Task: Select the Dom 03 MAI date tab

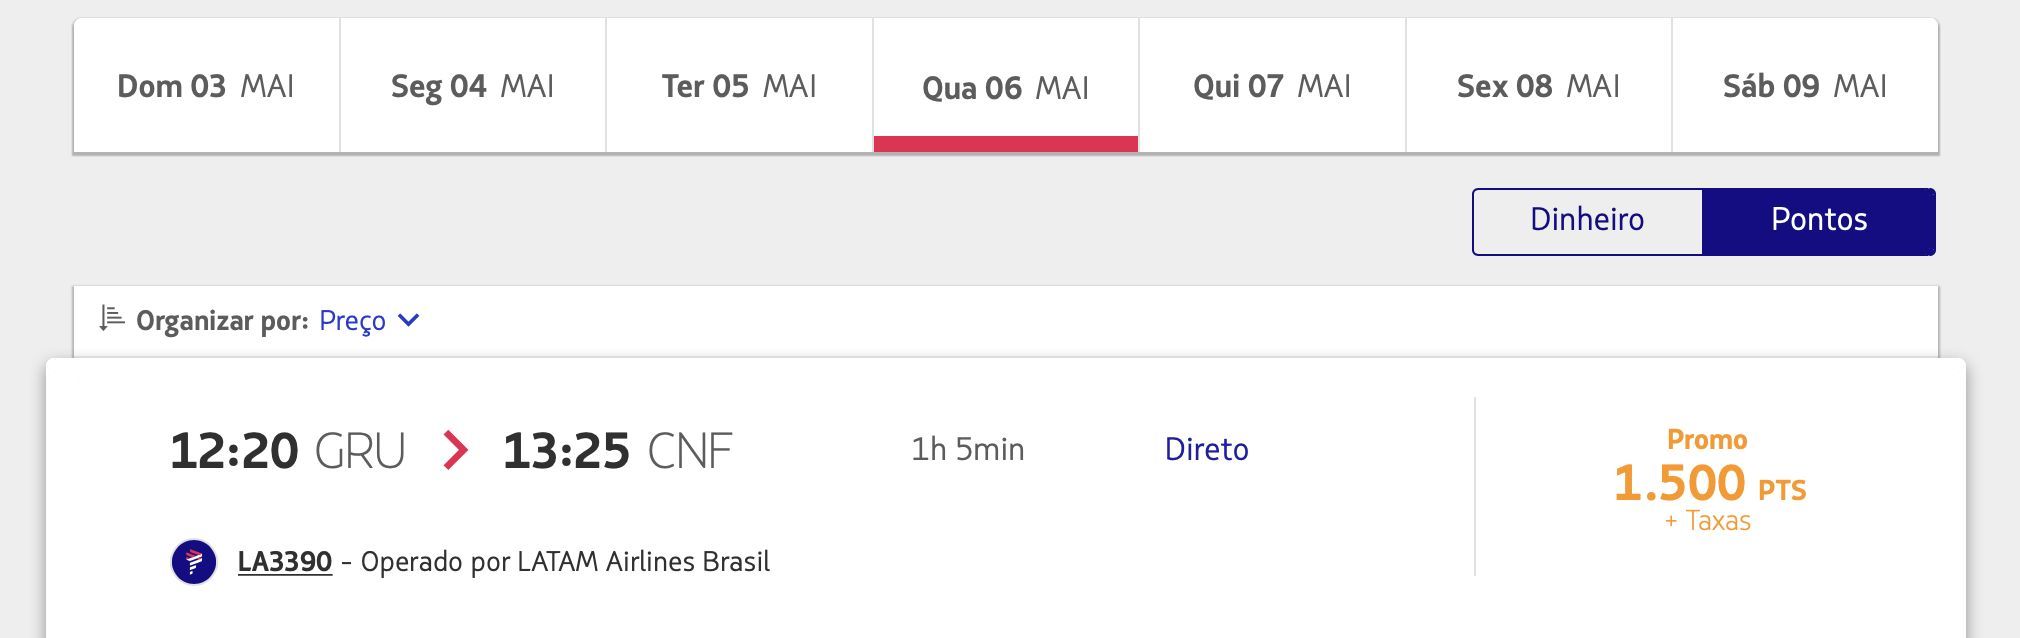Action: coord(206,86)
